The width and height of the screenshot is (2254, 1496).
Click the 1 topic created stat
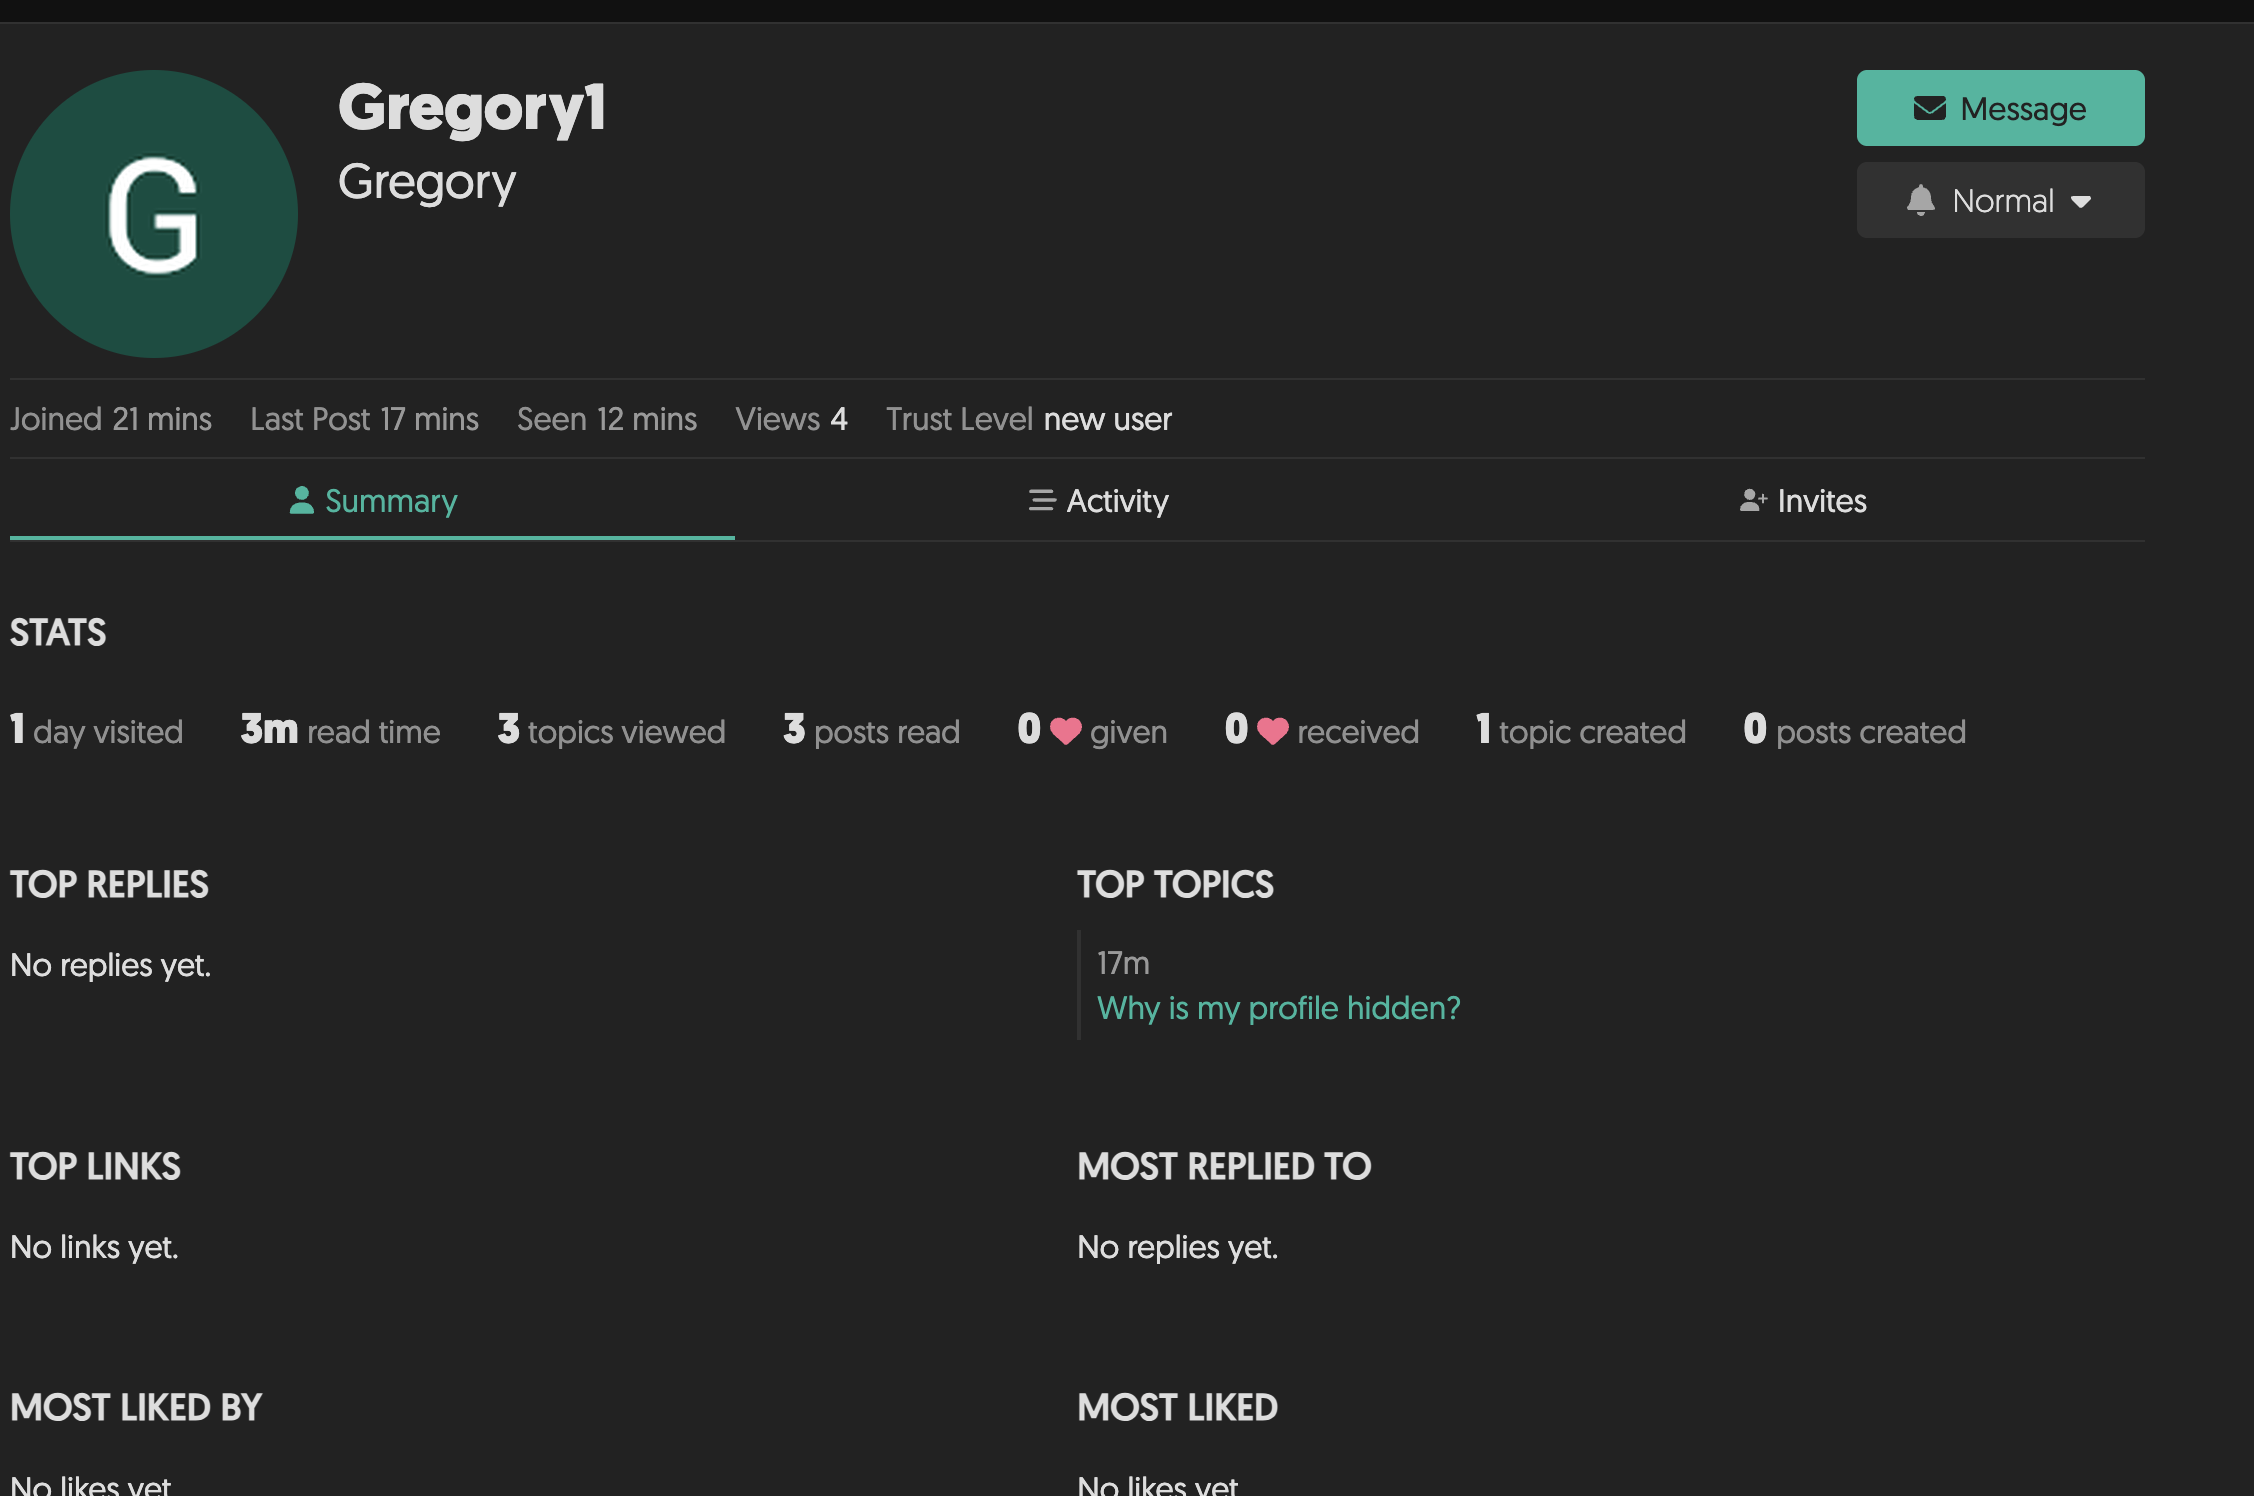click(1580, 731)
